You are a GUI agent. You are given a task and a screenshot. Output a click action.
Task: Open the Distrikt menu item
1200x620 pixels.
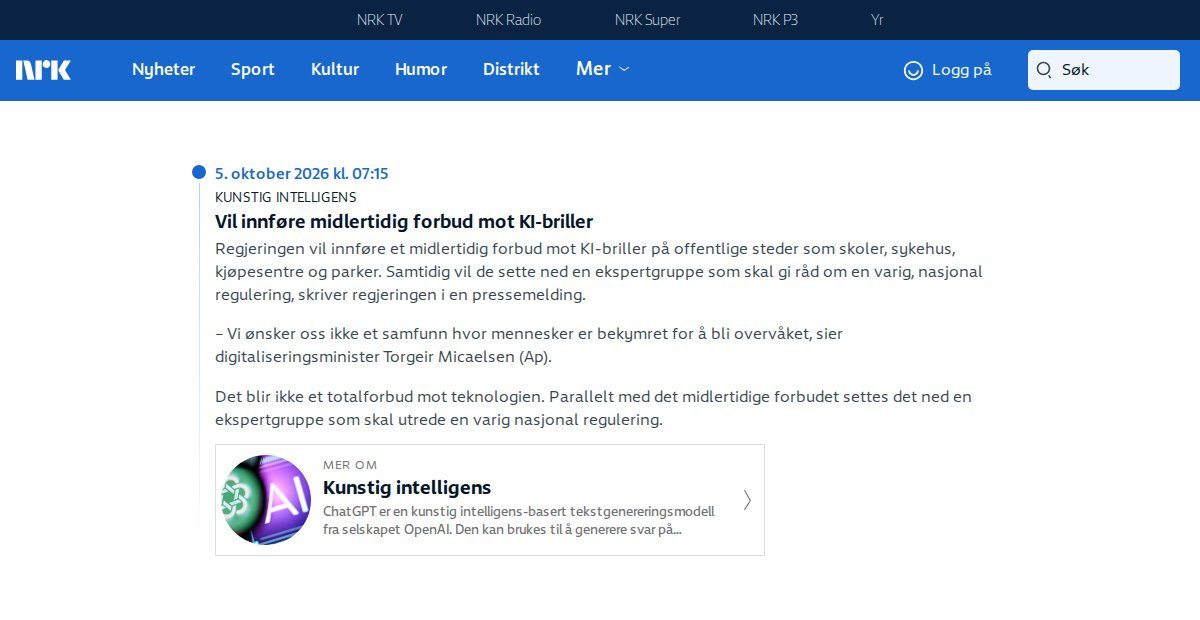pyautogui.click(x=511, y=69)
